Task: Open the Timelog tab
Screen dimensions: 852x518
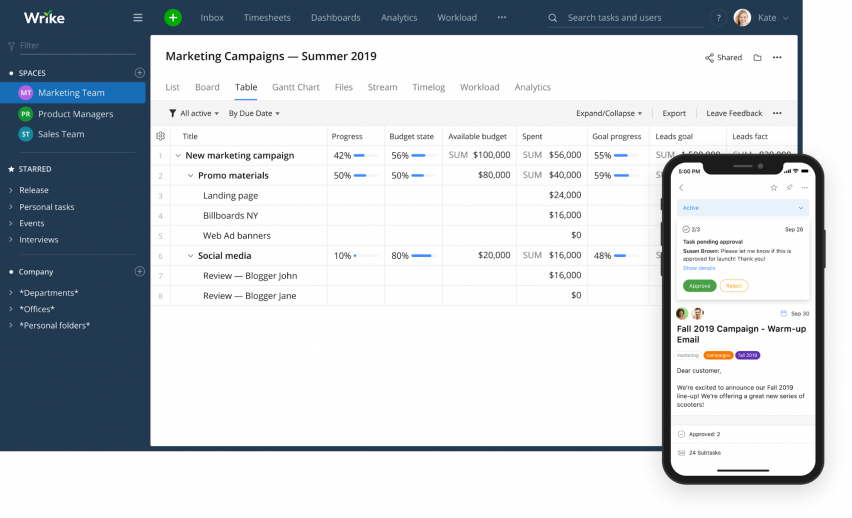Action: [429, 87]
